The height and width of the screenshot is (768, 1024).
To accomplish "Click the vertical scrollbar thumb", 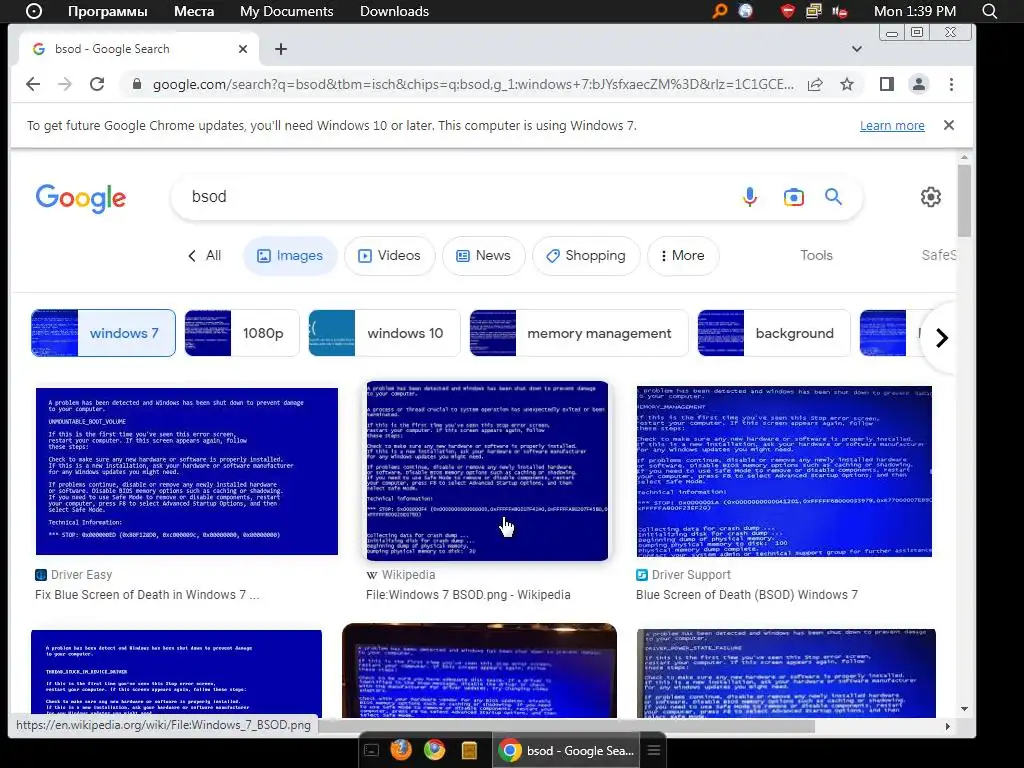I will (x=964, y=200).
